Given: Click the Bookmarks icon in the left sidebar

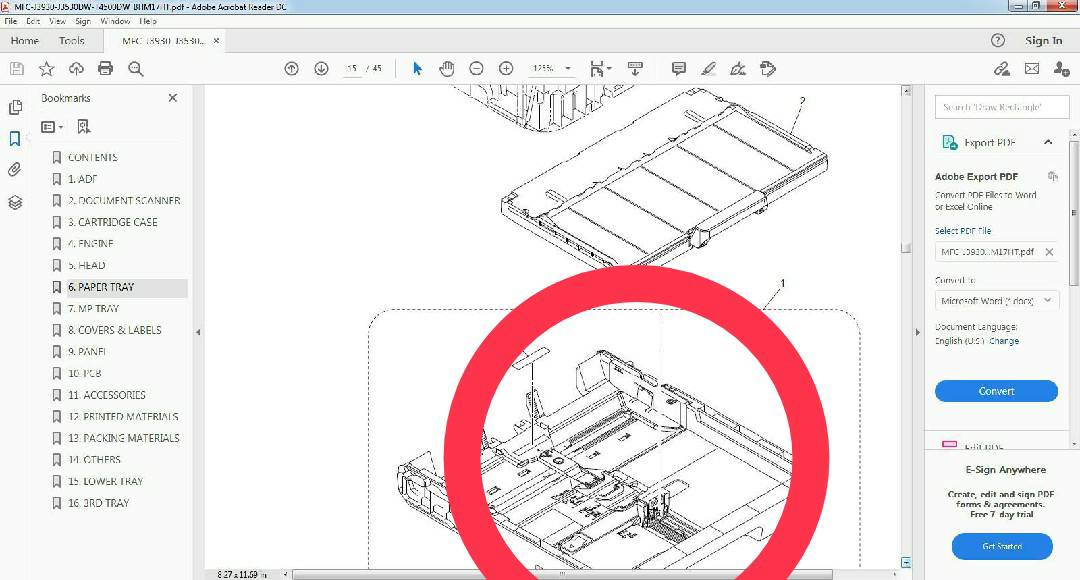Looking at the screenshot, I should click(x=15, y=138).
